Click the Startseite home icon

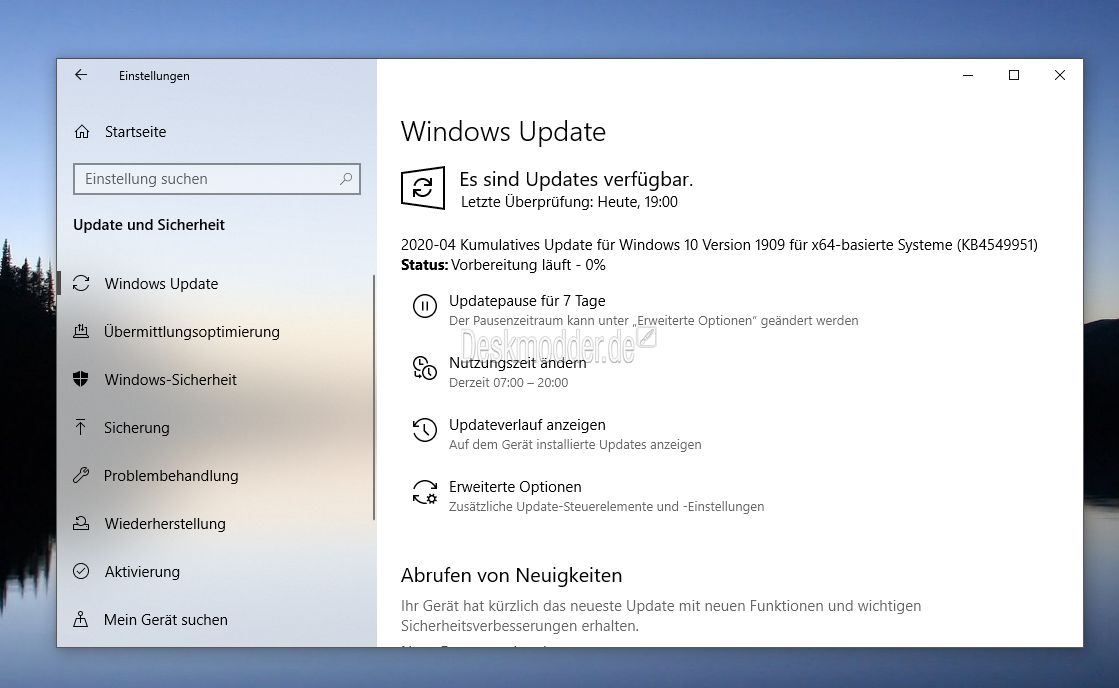[x=82, y=132]
